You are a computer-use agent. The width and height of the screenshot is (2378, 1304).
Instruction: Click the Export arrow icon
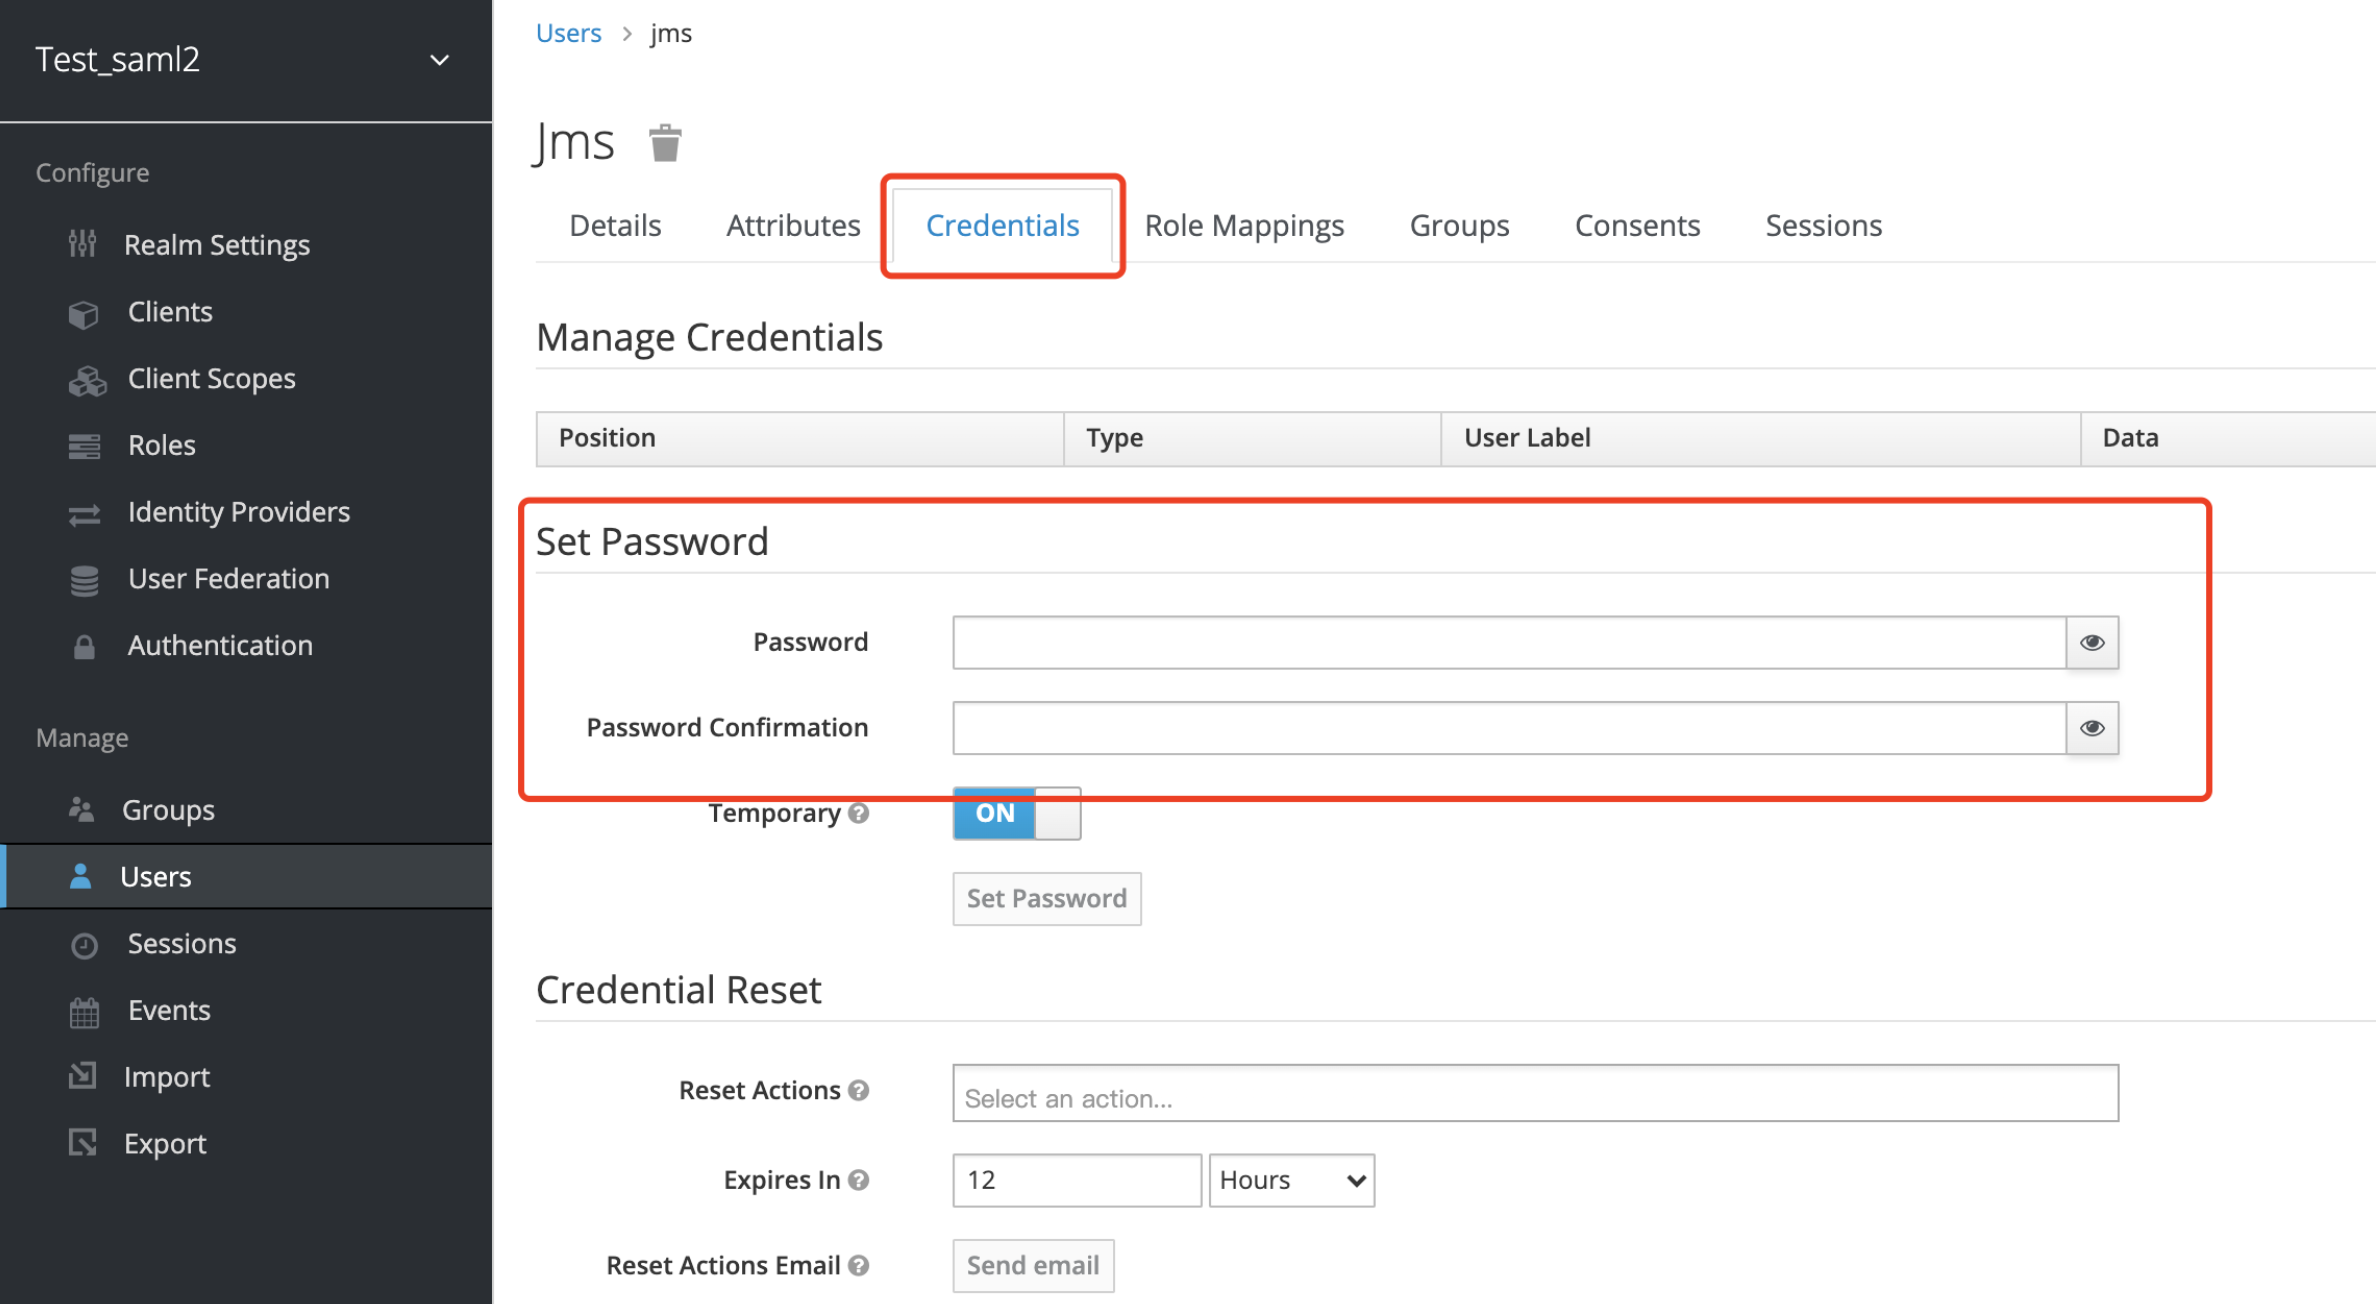click(x=82, y=1143)
